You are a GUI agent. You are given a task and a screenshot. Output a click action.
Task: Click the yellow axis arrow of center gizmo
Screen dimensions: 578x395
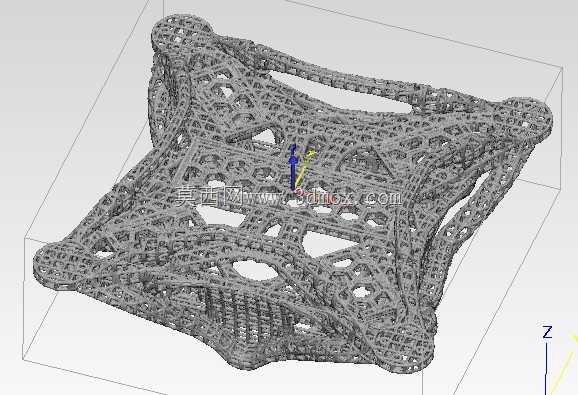pyautogui.click(x=306, y=168)
